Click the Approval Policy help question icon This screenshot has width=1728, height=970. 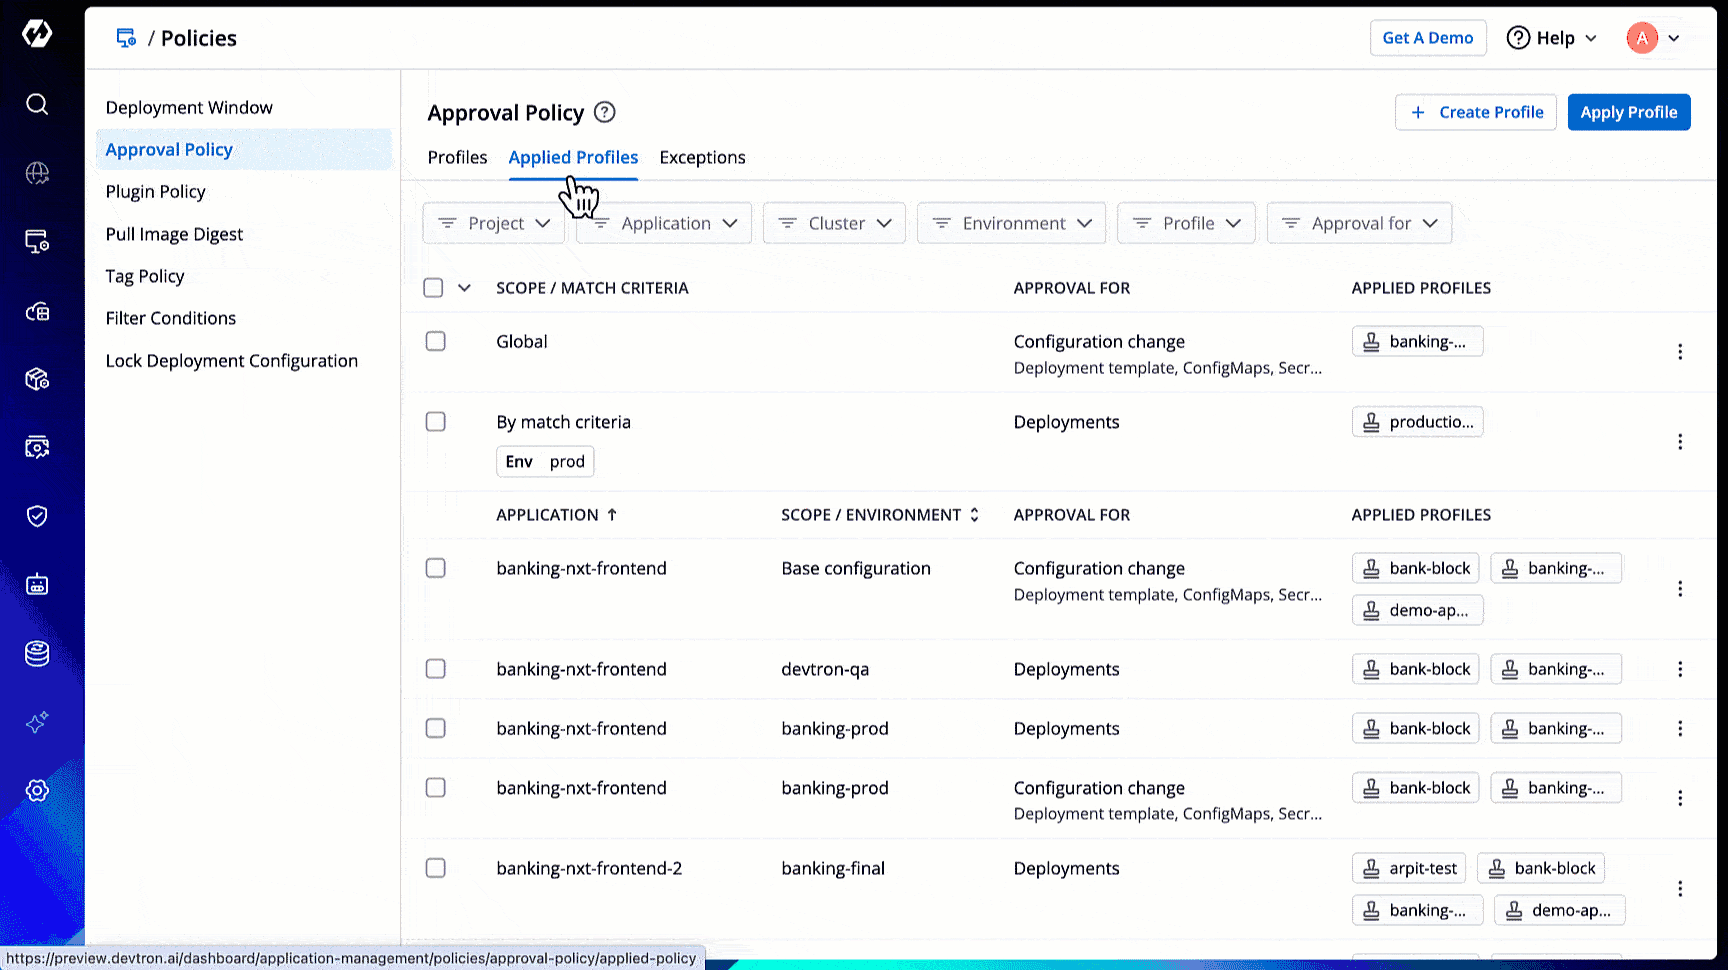(605, 112)
